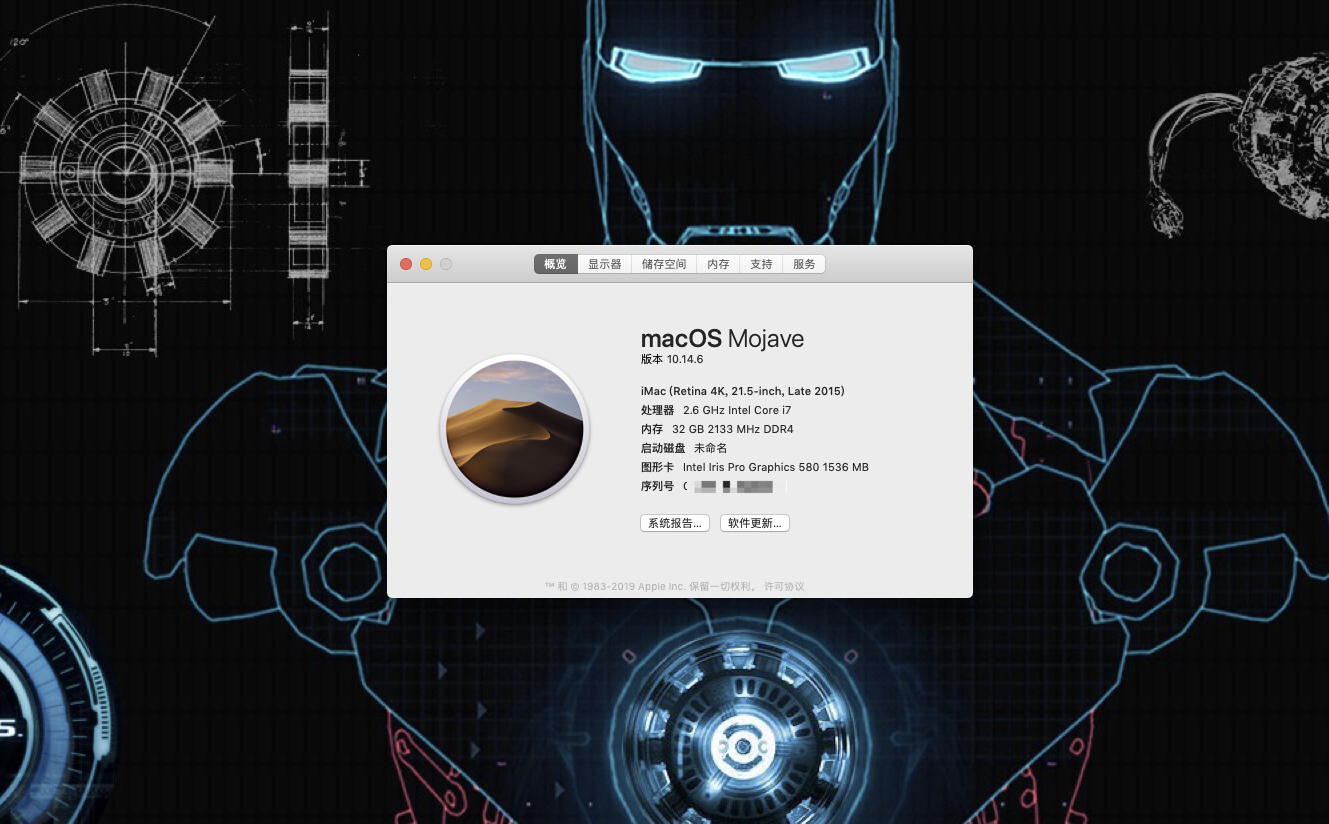The height and width of the screenshot is (824, 1329).
Task: Close the About This Mac window
Action: coord(406,264)
